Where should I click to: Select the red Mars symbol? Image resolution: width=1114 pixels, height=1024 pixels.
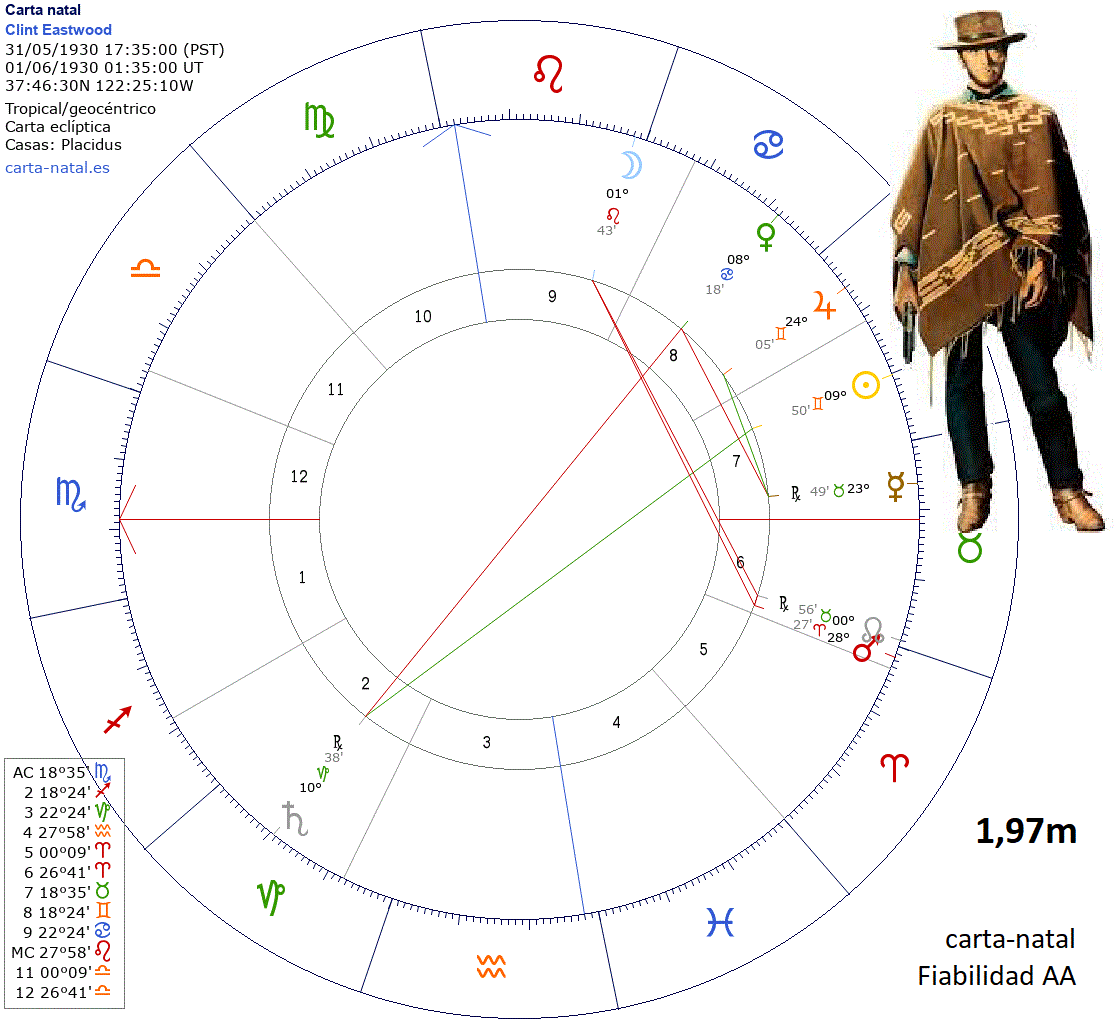point(864,651)
